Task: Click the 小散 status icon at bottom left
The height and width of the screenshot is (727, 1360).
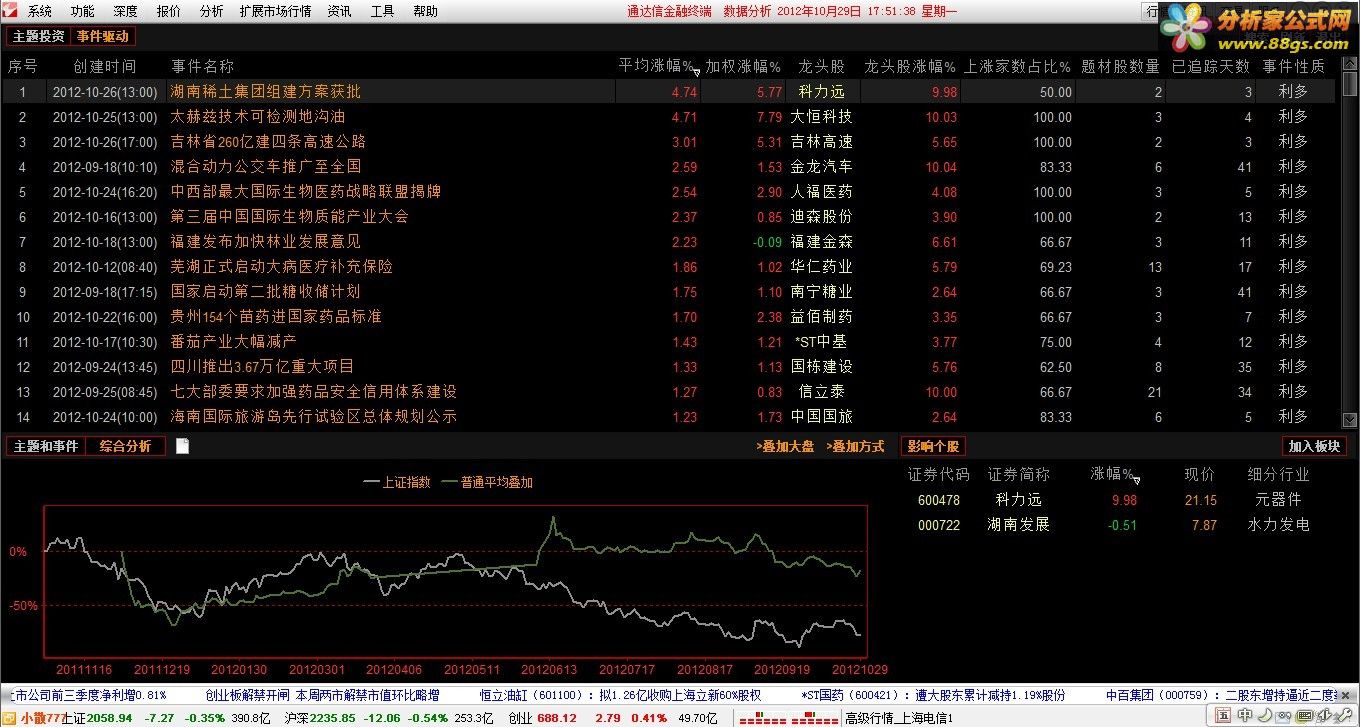Action: 9,717
